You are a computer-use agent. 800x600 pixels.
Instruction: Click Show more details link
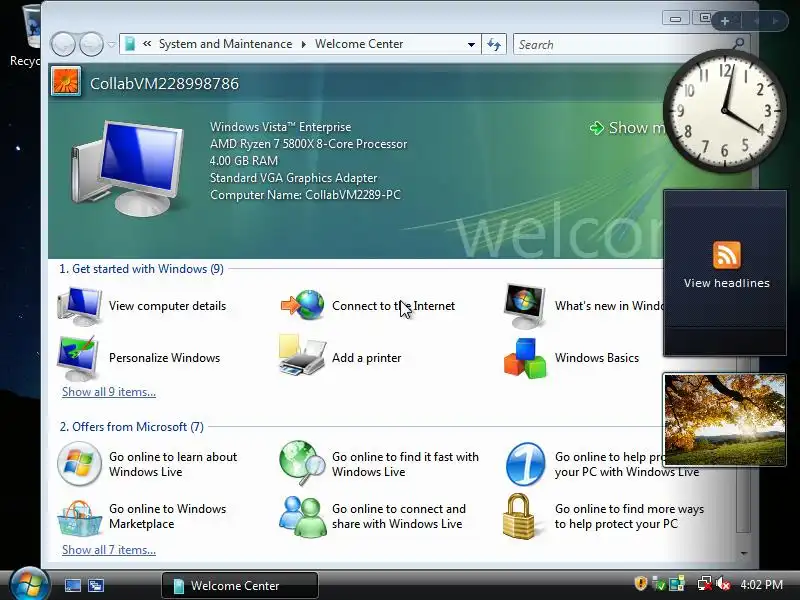click(x=628, y=128)
